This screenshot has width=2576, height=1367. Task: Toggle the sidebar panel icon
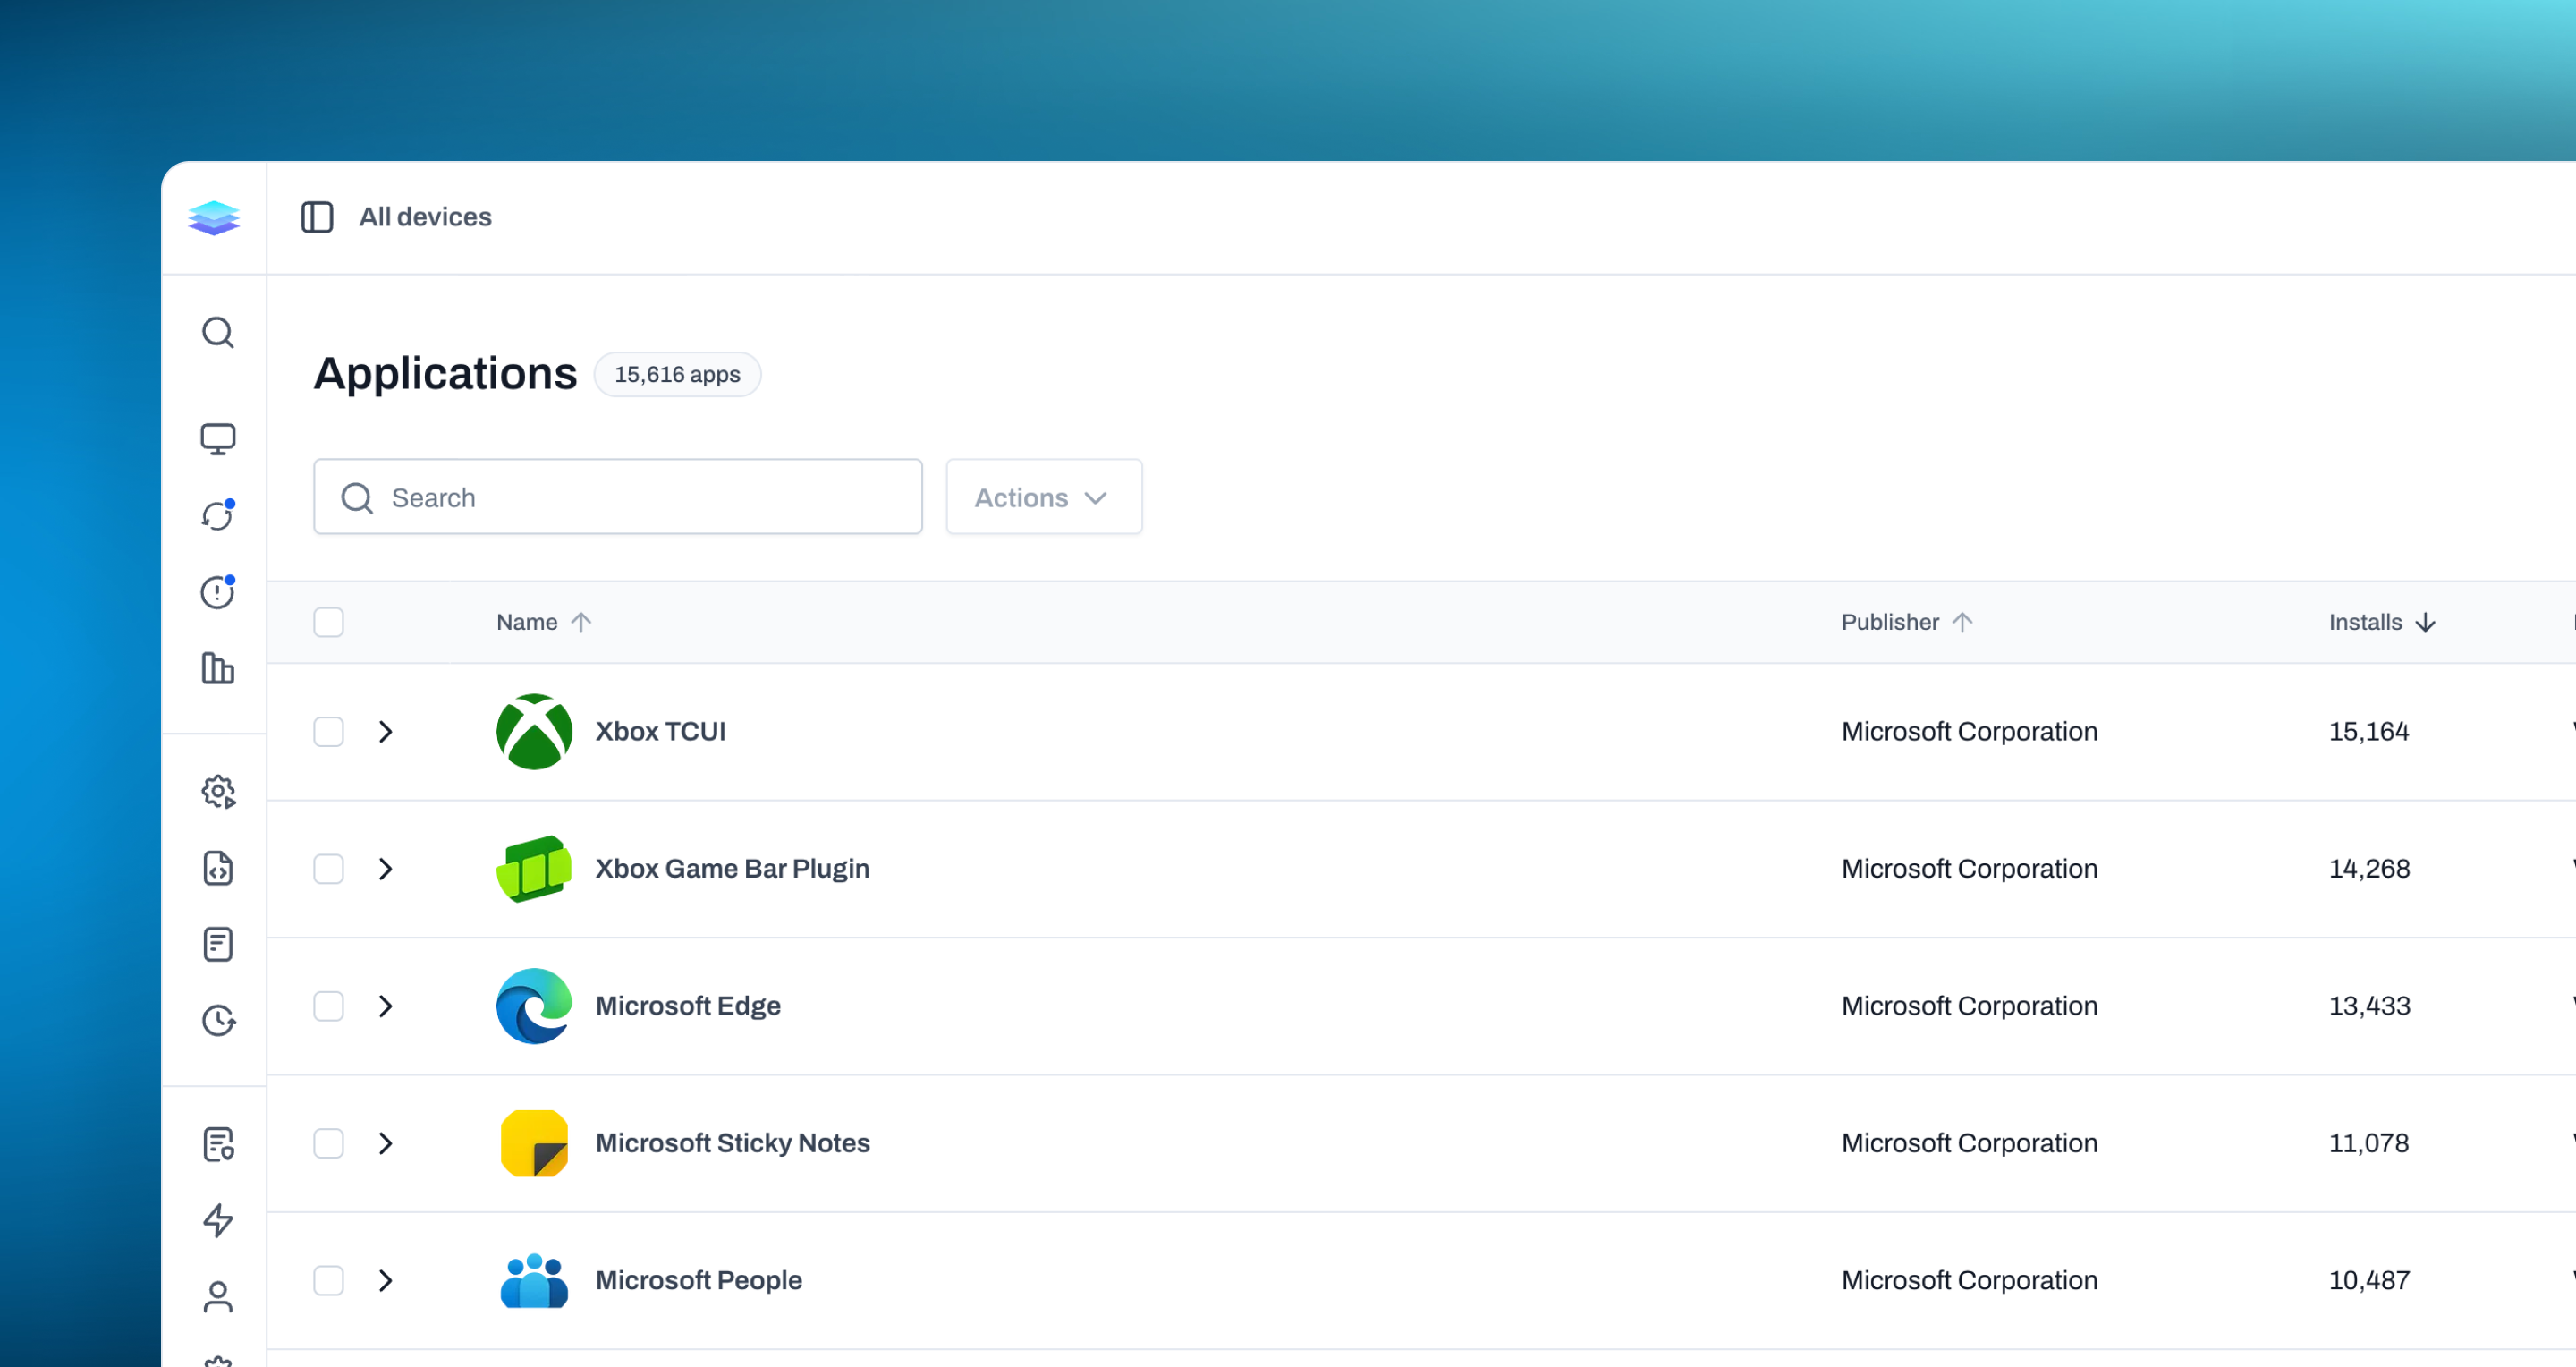click(x=317, y=217)
